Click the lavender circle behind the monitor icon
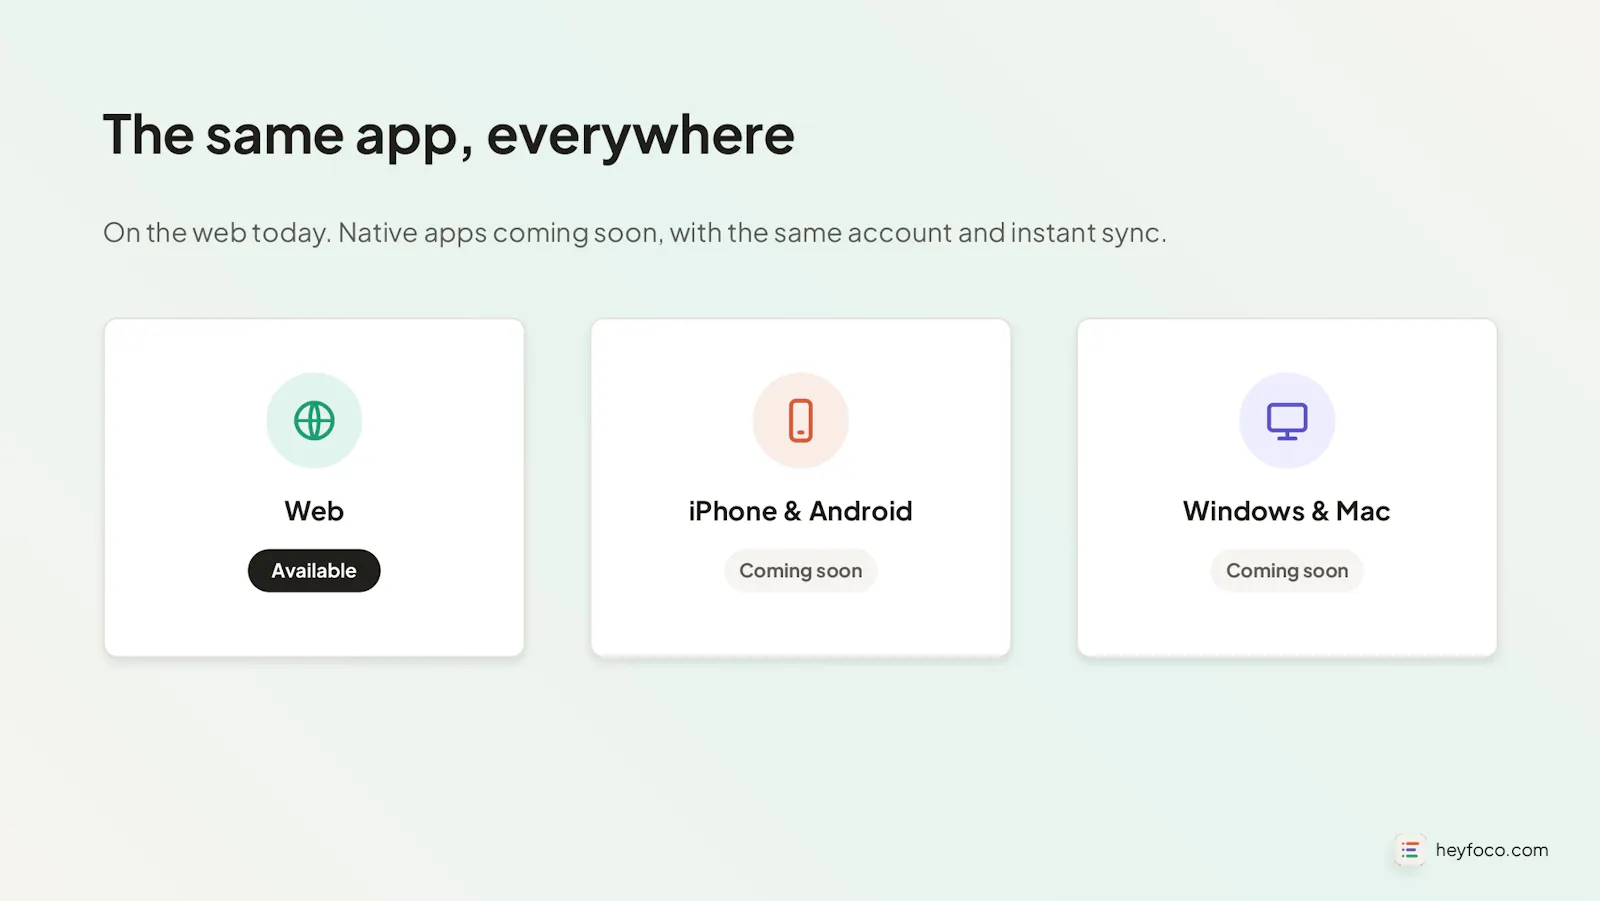Screen dimensions: 1600x901 tap(1287, 421)
